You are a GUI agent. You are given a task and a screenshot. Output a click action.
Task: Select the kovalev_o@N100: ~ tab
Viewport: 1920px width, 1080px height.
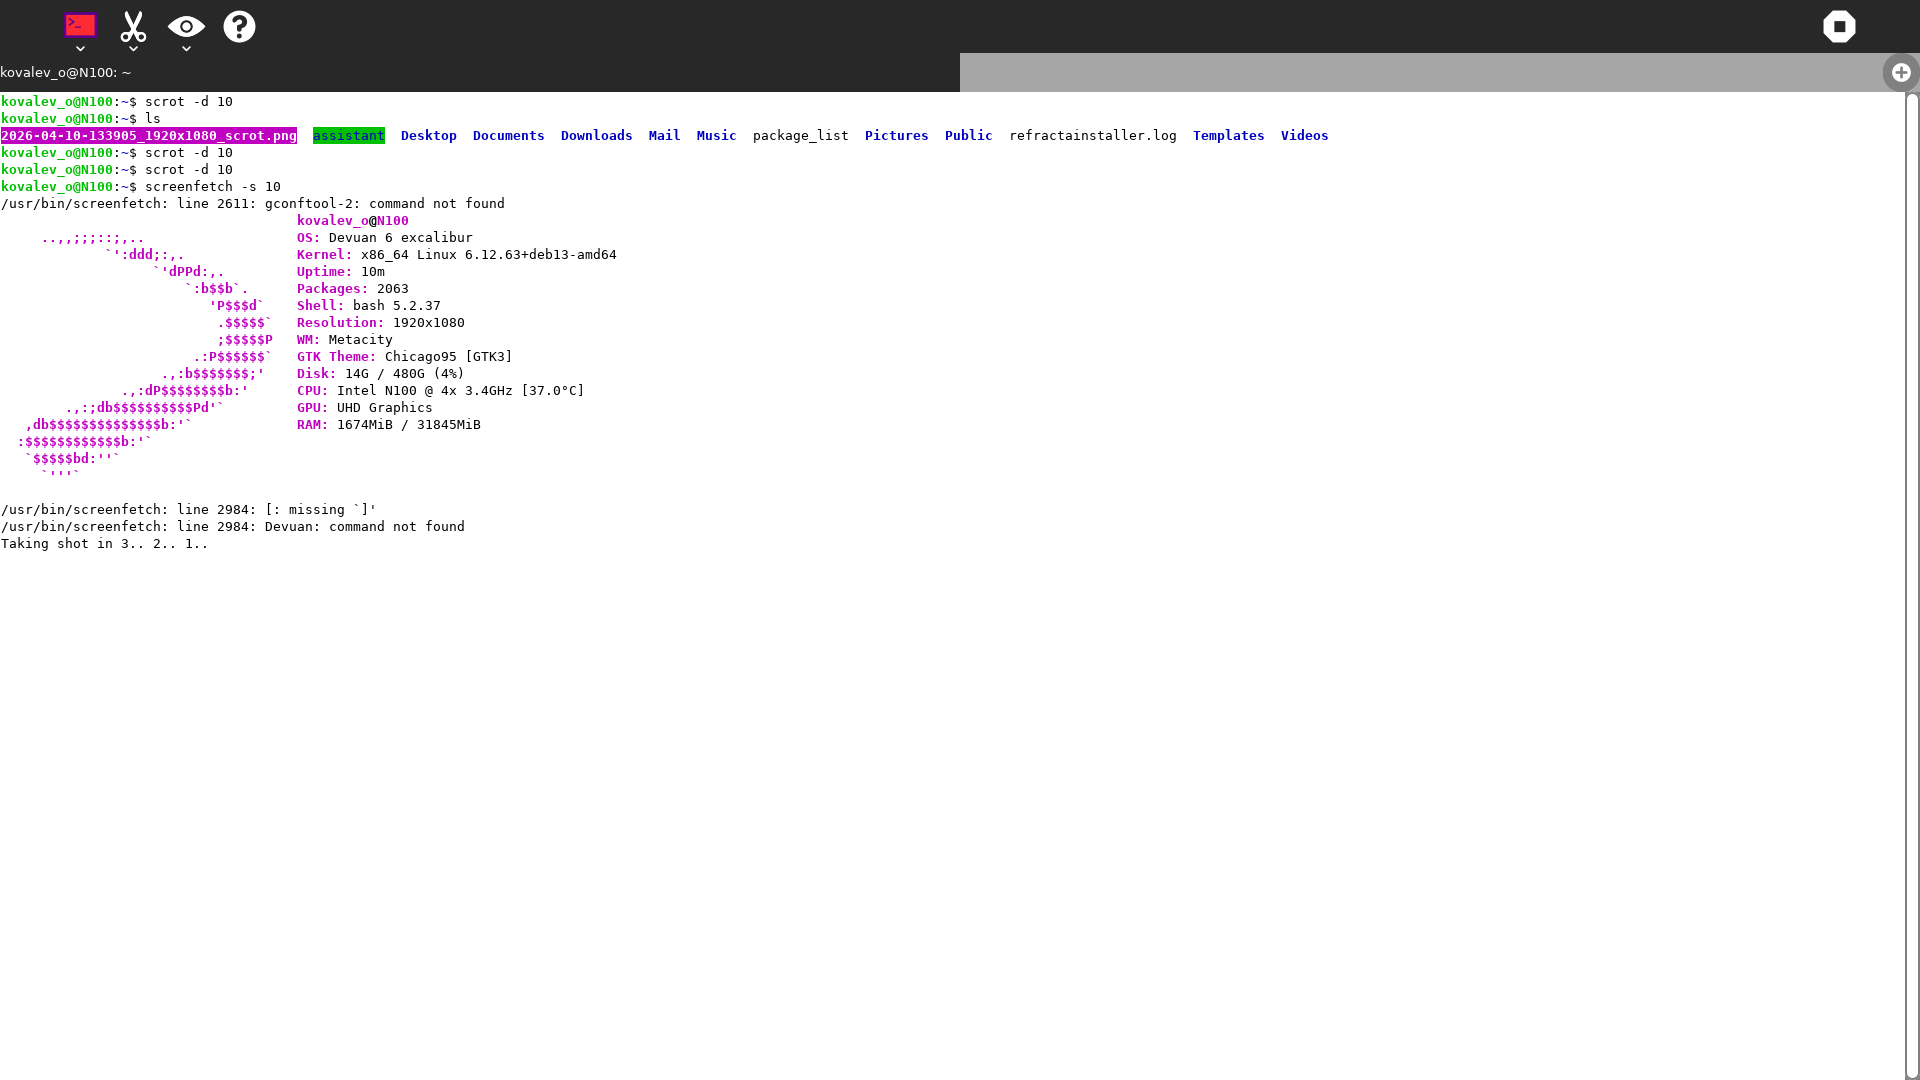pos(66,72)
